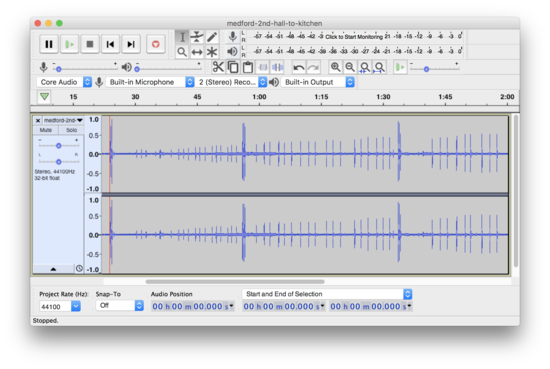Click the Silence Audio button
This screenshot has width=550, height=369.
277,67
